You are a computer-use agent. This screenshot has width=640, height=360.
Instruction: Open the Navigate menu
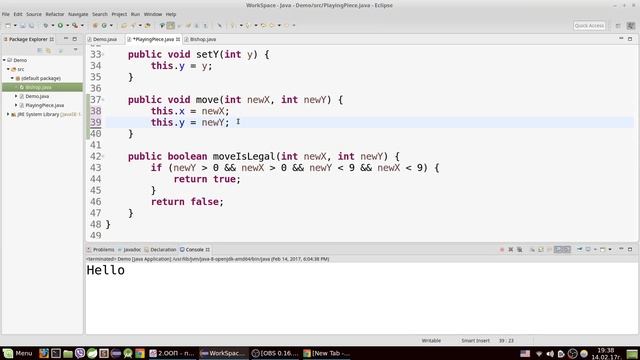tap(78, 14)
